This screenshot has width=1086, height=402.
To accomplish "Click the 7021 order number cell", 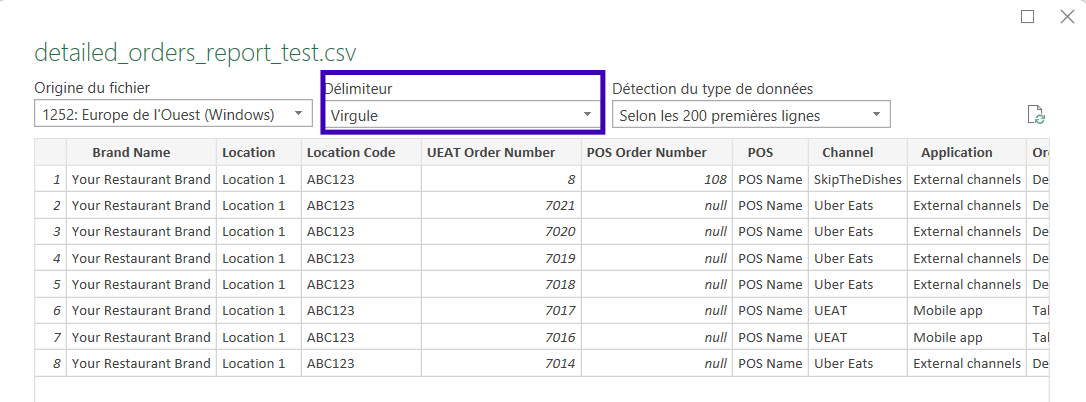I will [501, 206].
